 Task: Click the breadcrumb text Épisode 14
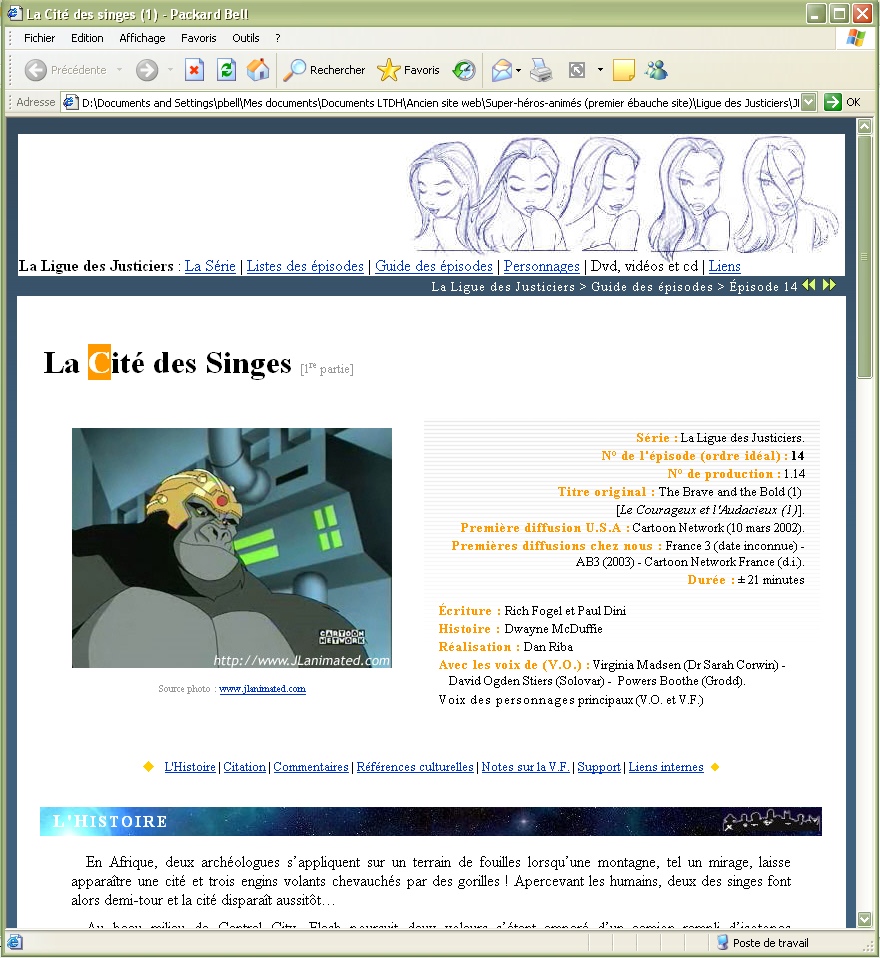pyautogui.click(x=763, y=287)
